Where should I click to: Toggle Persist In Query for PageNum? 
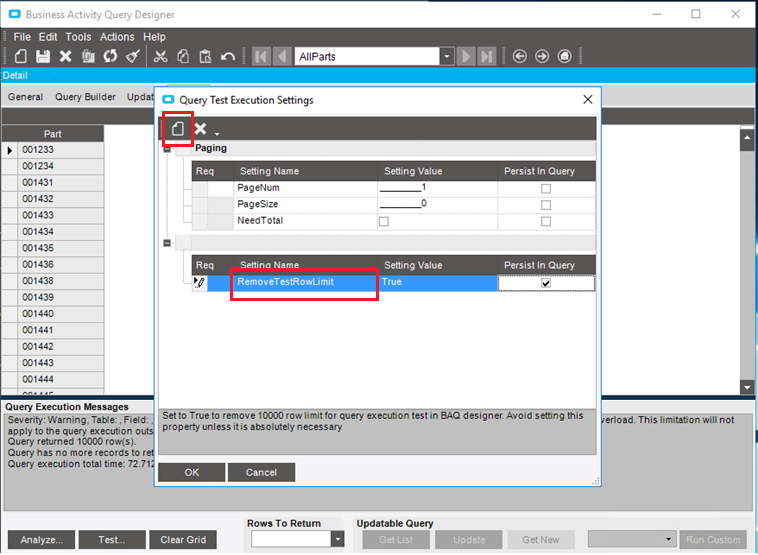click(x=546, y=189)
